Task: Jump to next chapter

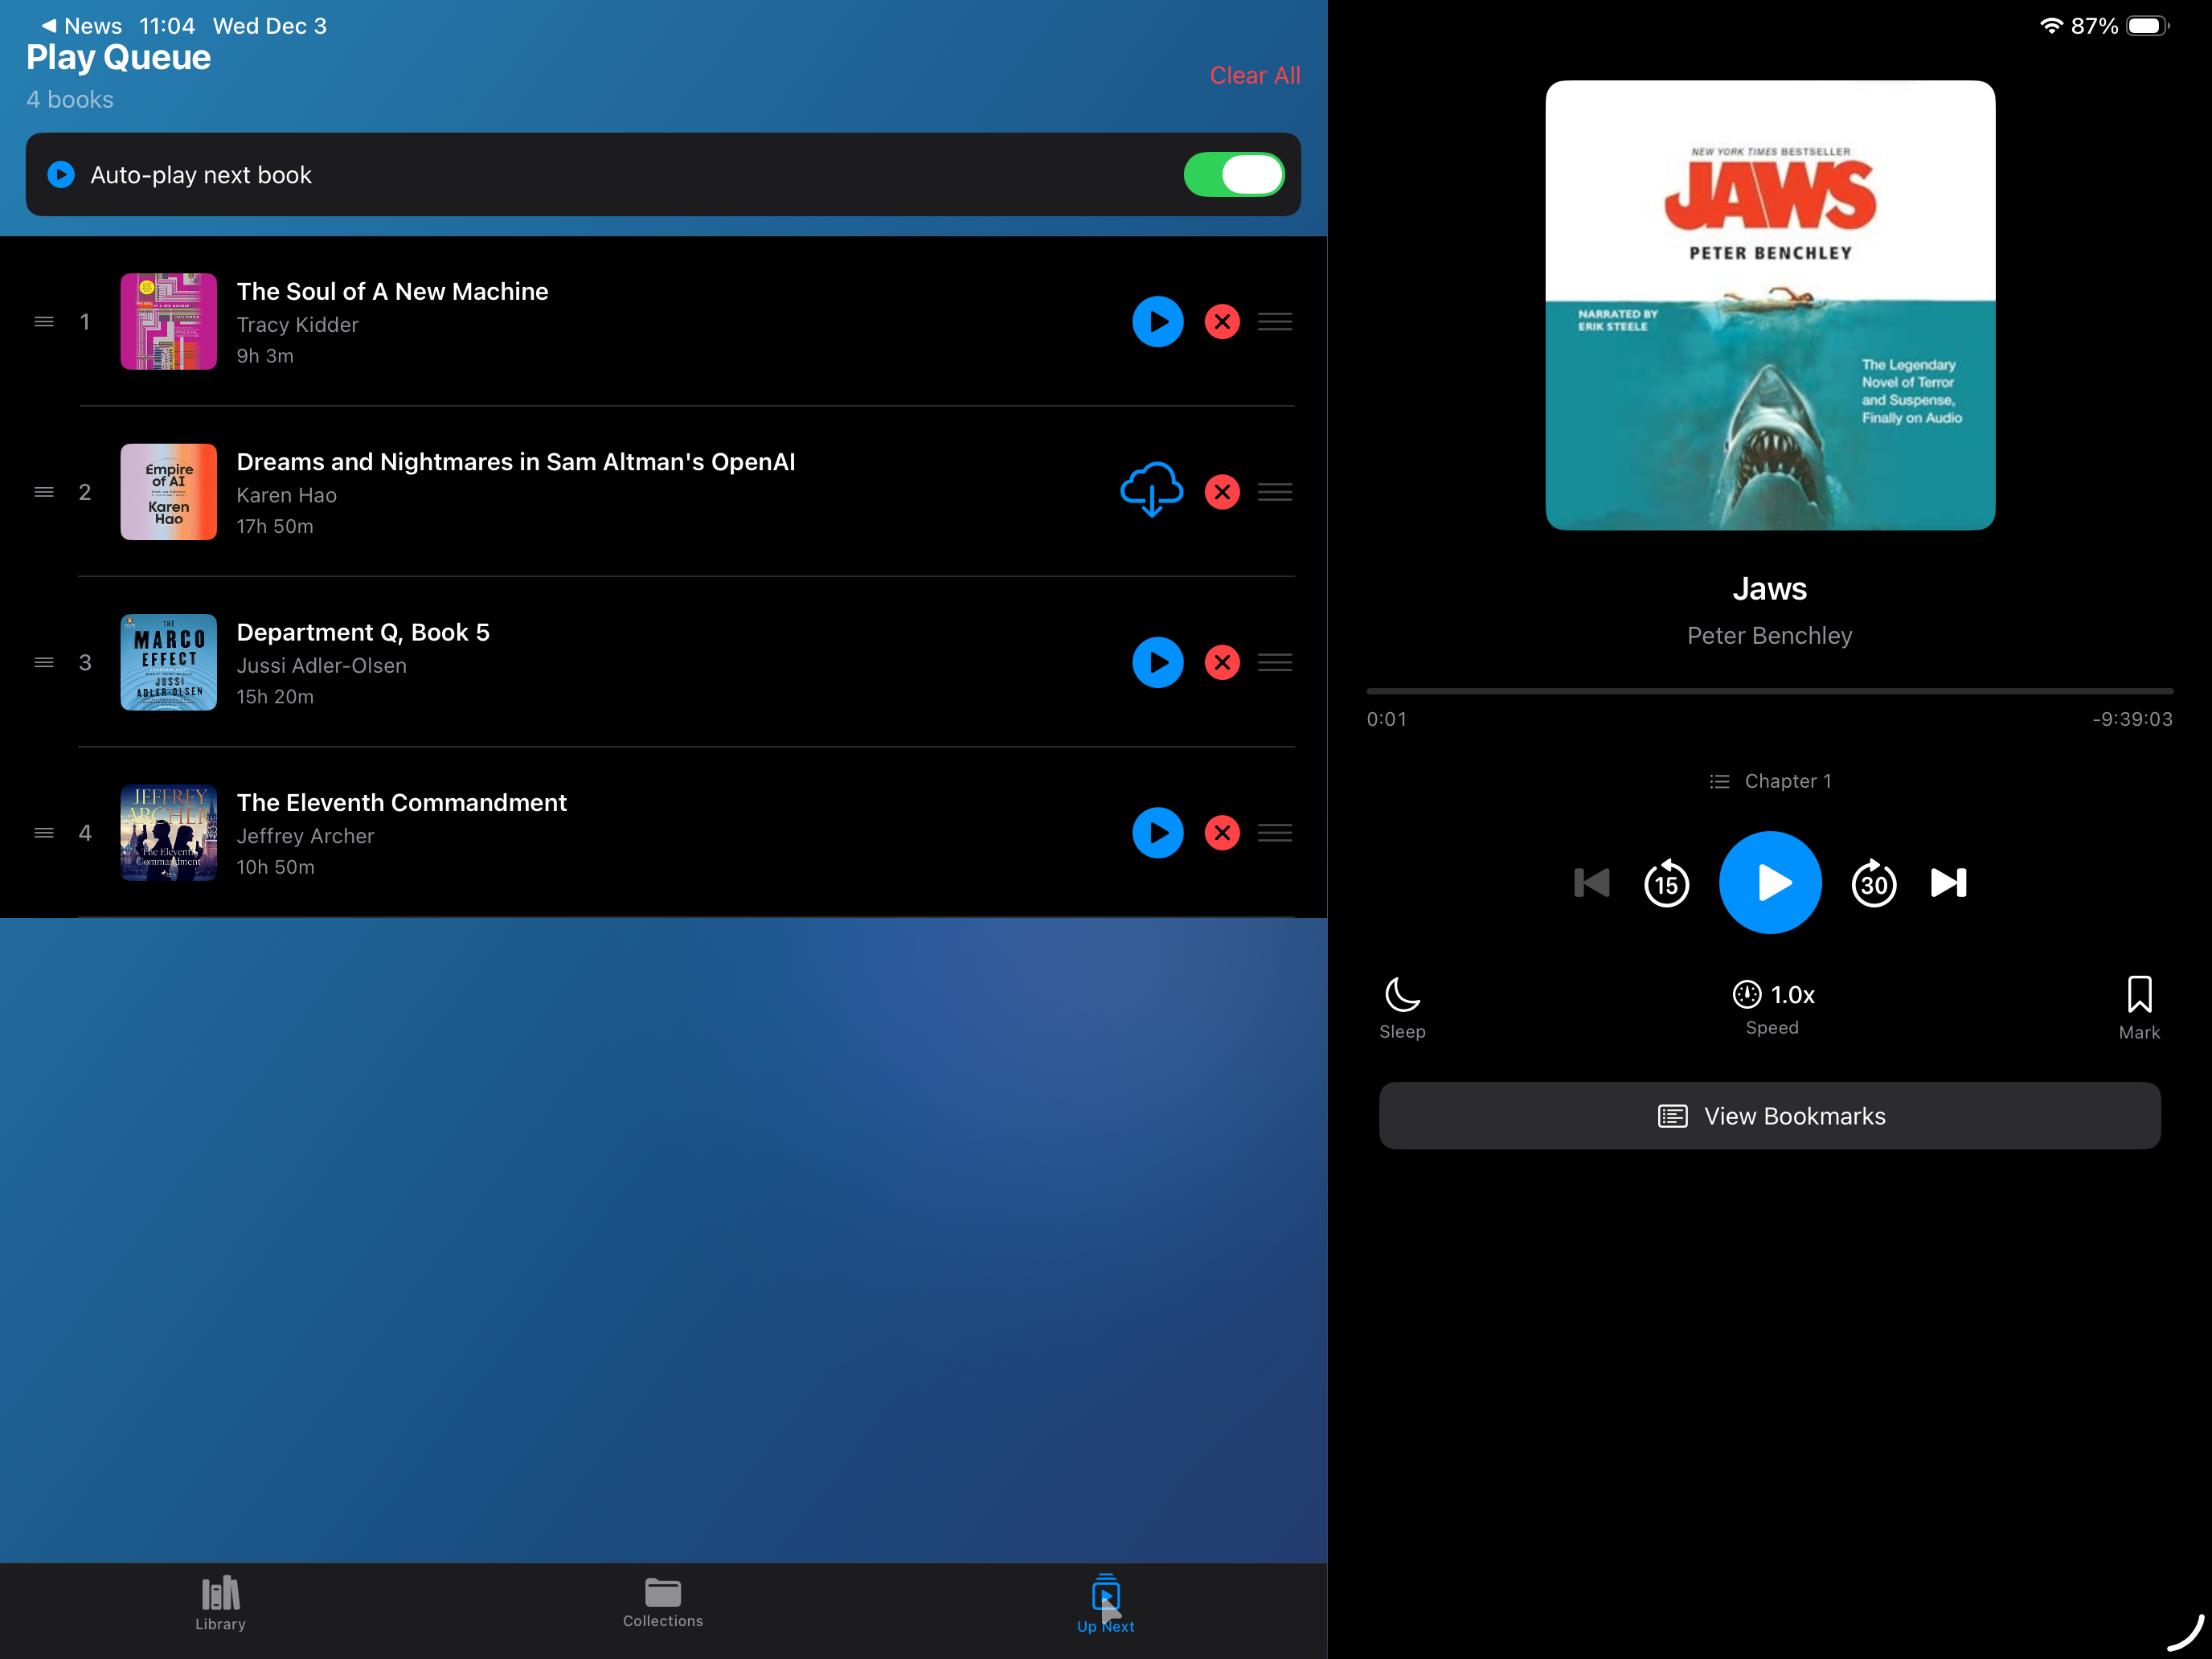Action: (1948, 883)
